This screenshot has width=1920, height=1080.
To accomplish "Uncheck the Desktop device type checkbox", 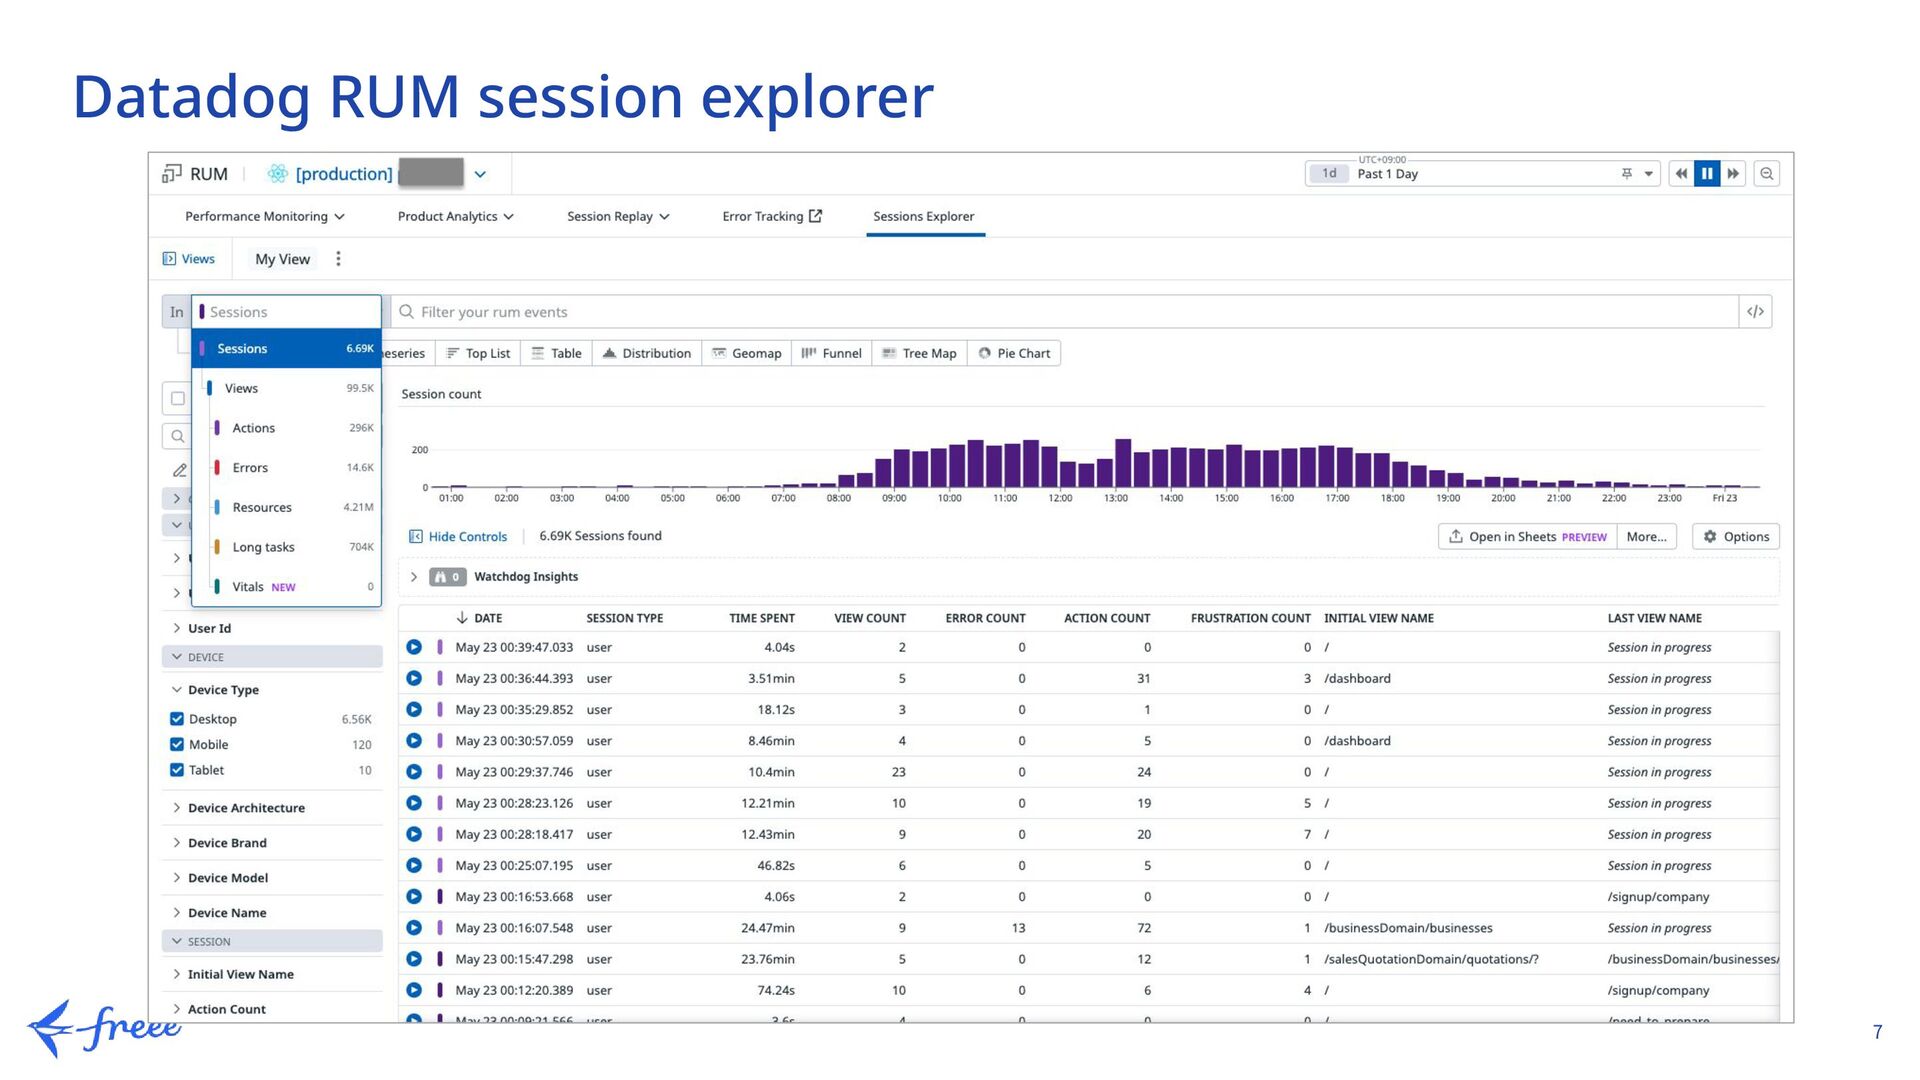I will point(177,719).
